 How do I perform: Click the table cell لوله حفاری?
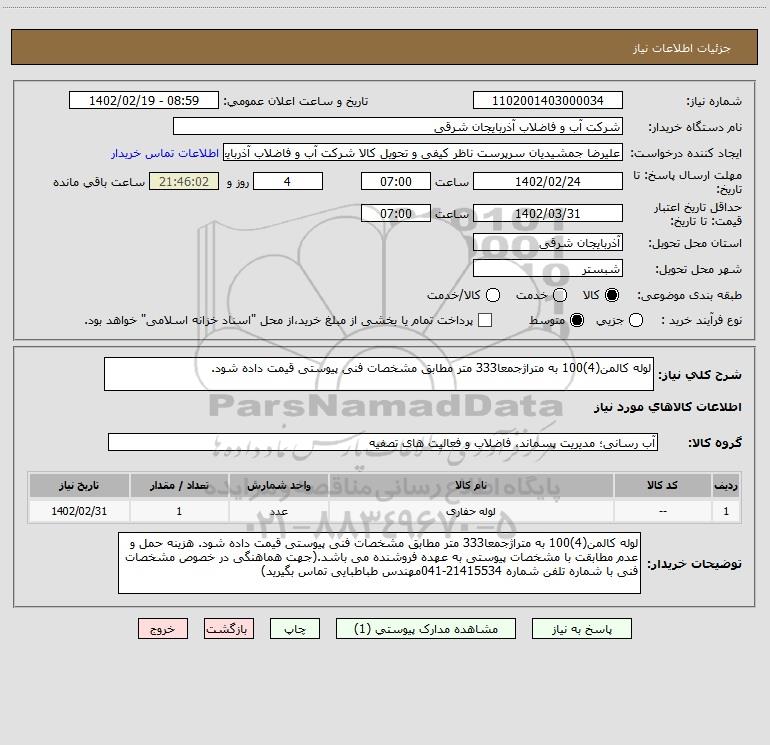471,511
